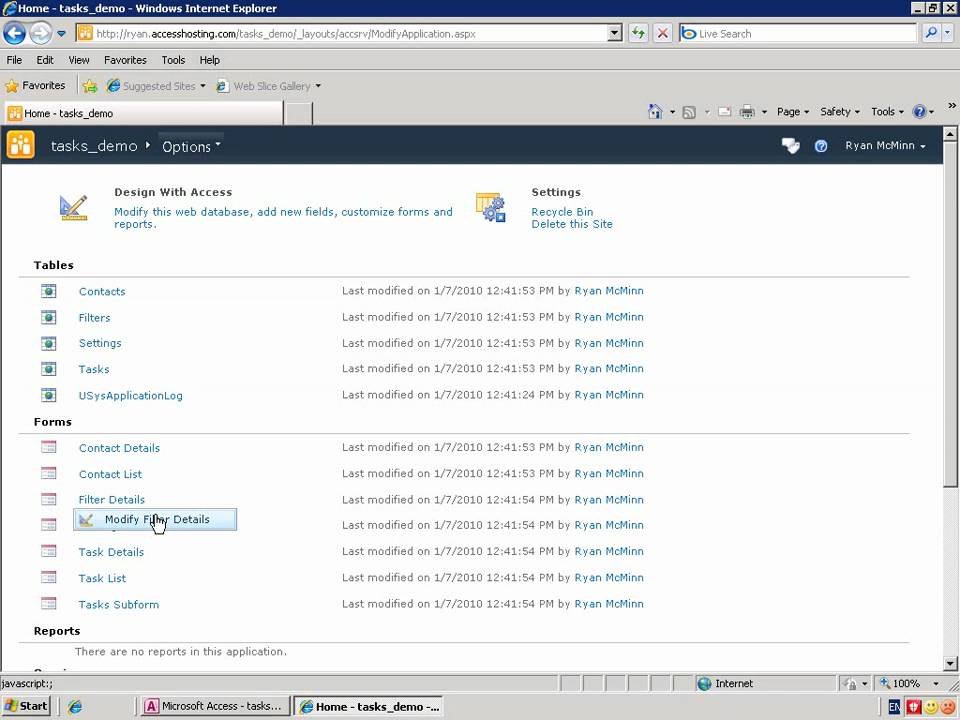Expand the Web Slice Gallery dropdown

pyautogui.click(x=318, y=86)
